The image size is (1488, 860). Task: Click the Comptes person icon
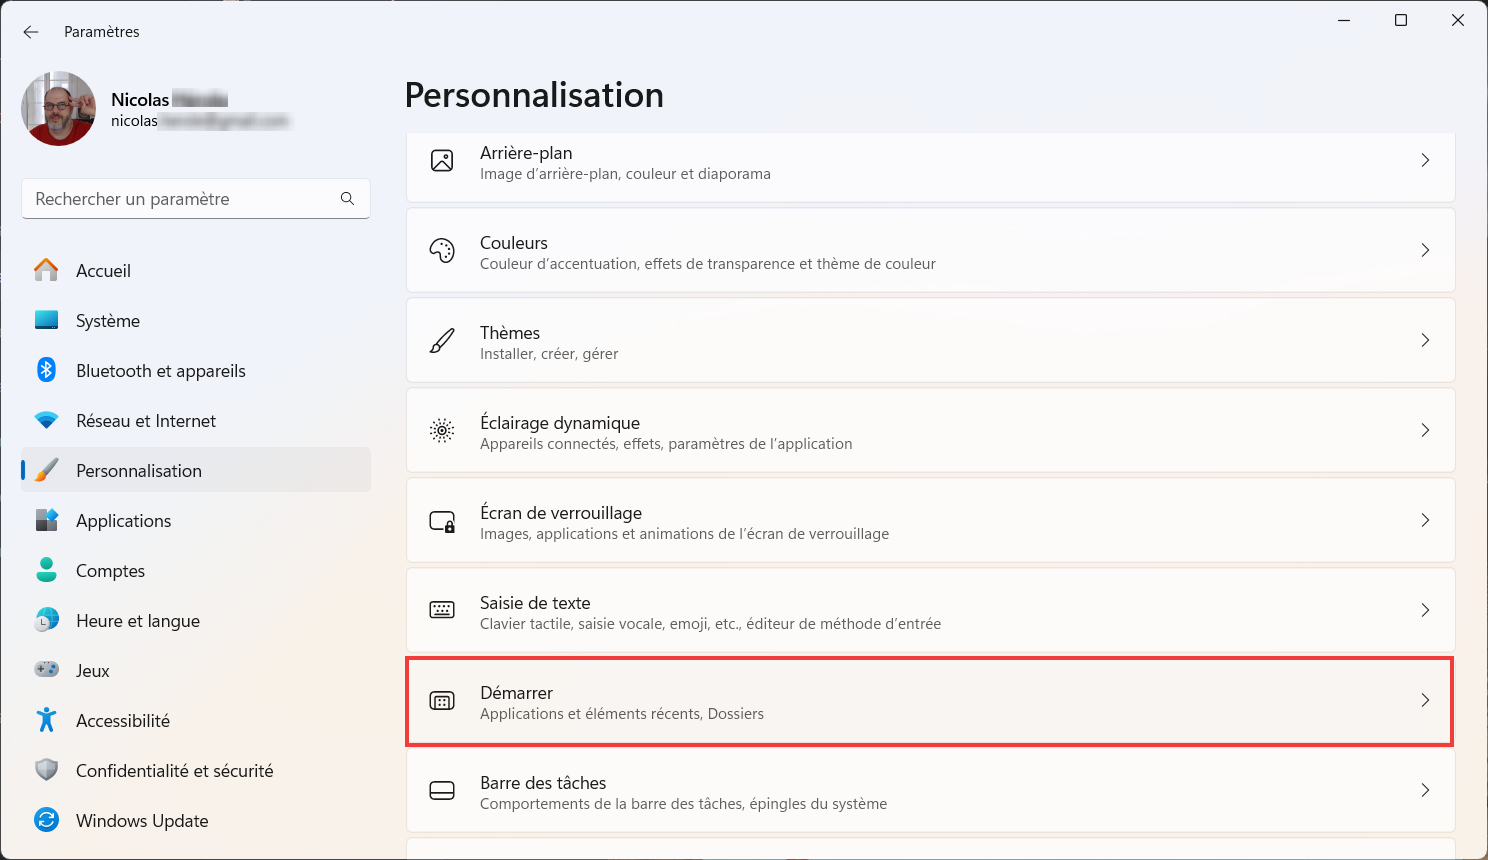pyautogui.click(x=46, y=570)
